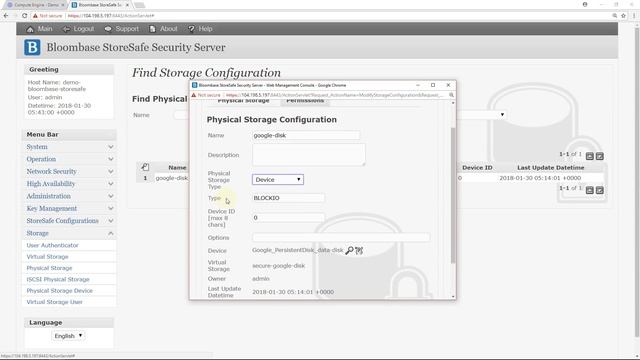Screen dimensions: 640x360
Task: Switch to the Bloombase StoreSafe browser tab
Action: (99, 5)
